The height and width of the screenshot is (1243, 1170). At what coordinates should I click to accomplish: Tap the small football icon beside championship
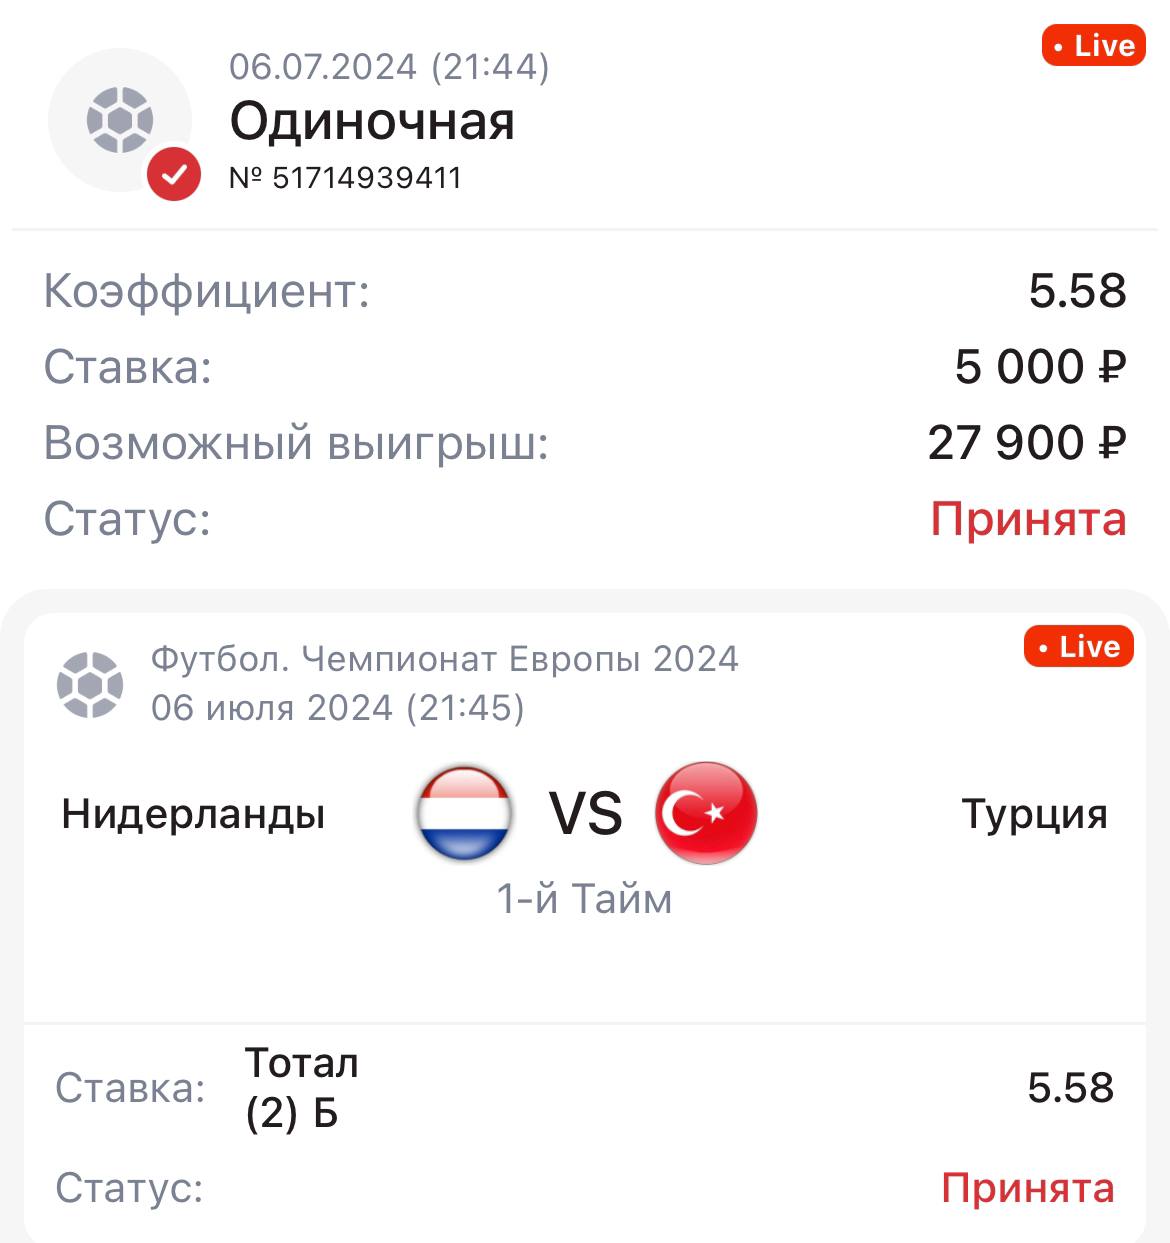[90, 685]
